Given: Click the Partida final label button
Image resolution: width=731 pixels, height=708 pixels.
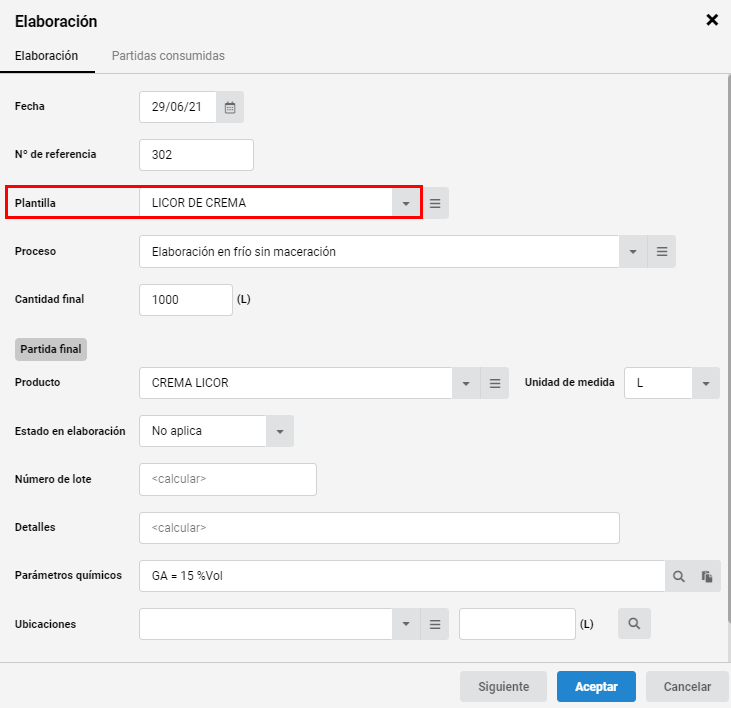Looking at the screenshot, I should pyautogui.click(x=51, y=349).
